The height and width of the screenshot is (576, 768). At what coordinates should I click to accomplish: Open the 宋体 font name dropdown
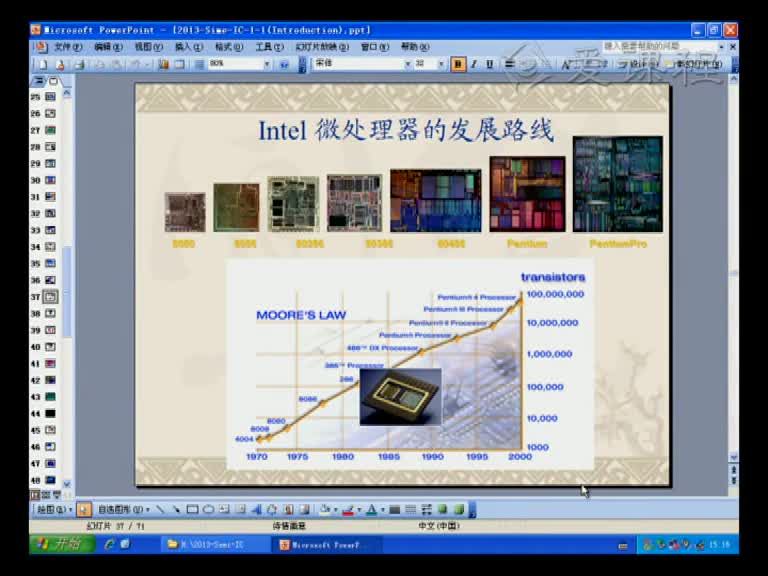(407, 64)
